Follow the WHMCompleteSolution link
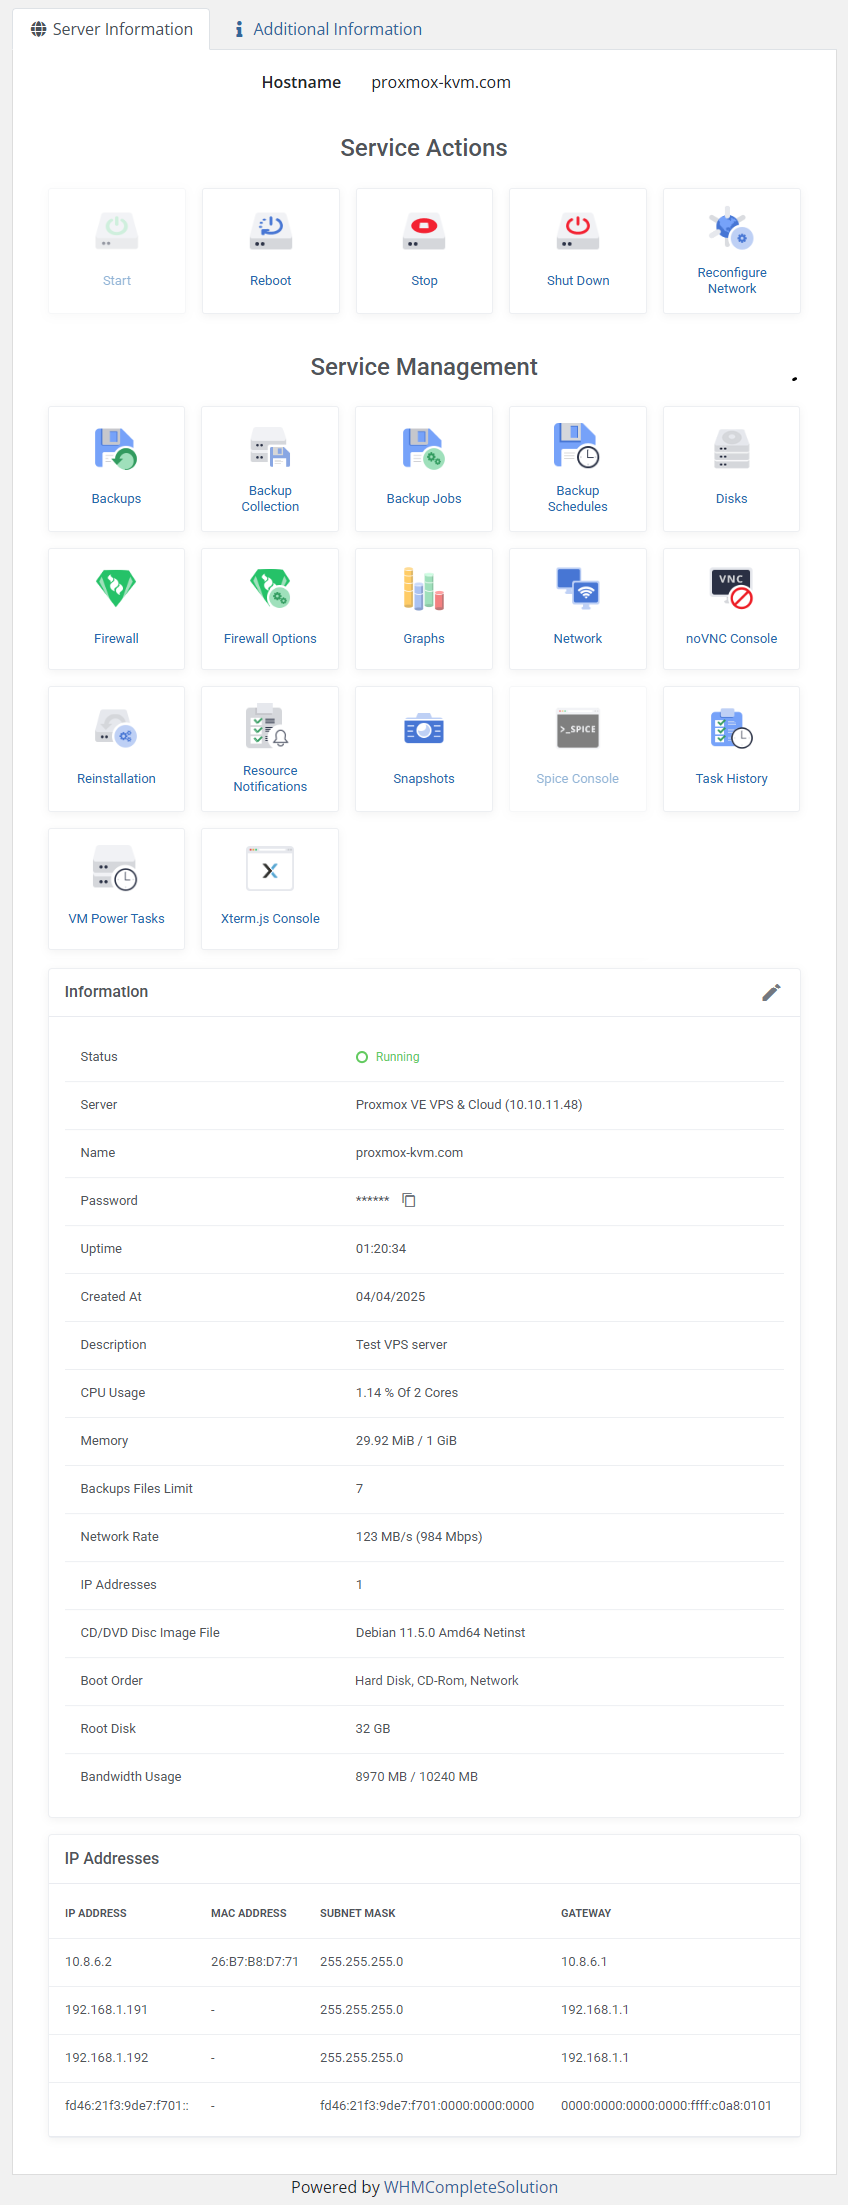848x2205 pixels. tap(470, 2187)
